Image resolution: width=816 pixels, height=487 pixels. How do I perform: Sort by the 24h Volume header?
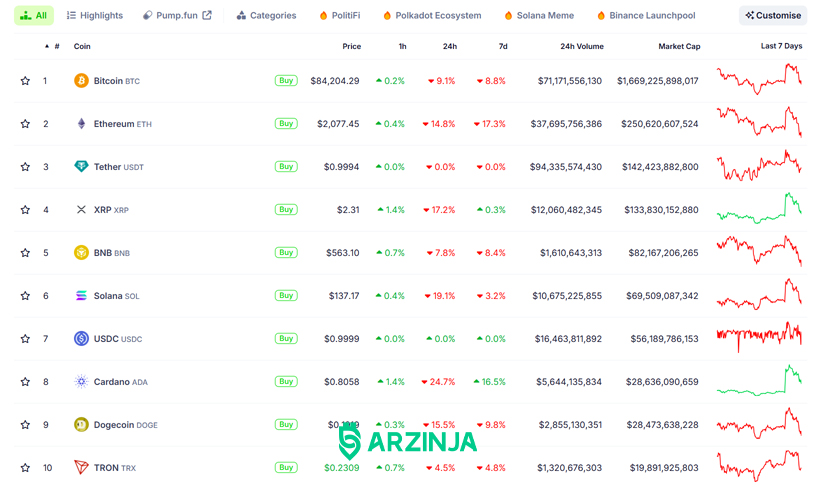point(582,46)
